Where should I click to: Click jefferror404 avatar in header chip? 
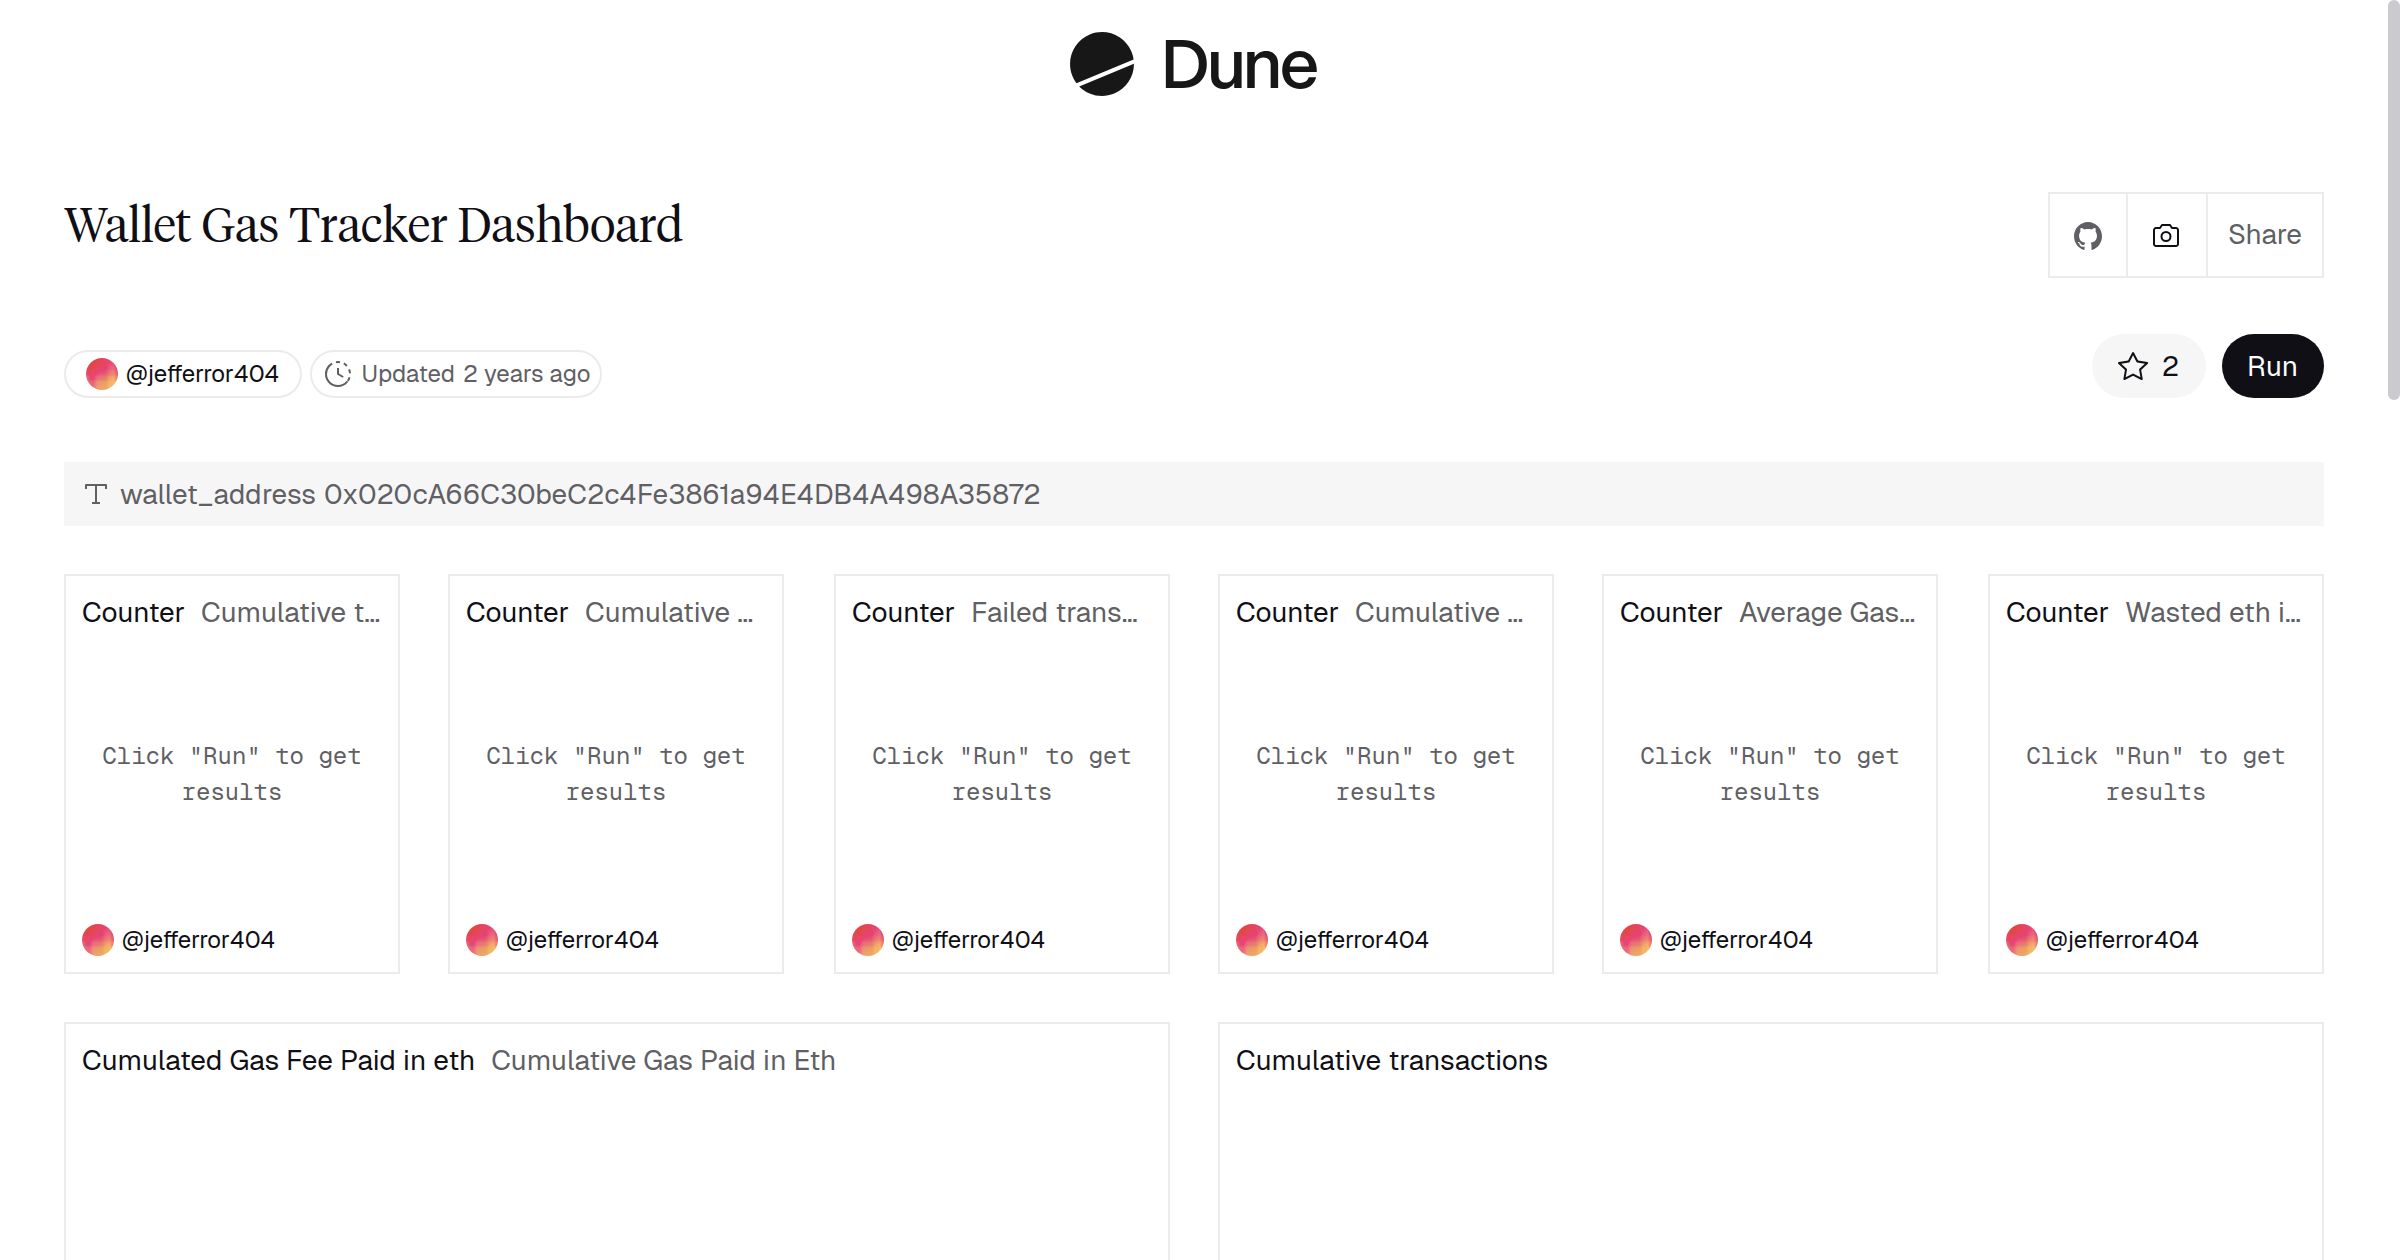102,374
